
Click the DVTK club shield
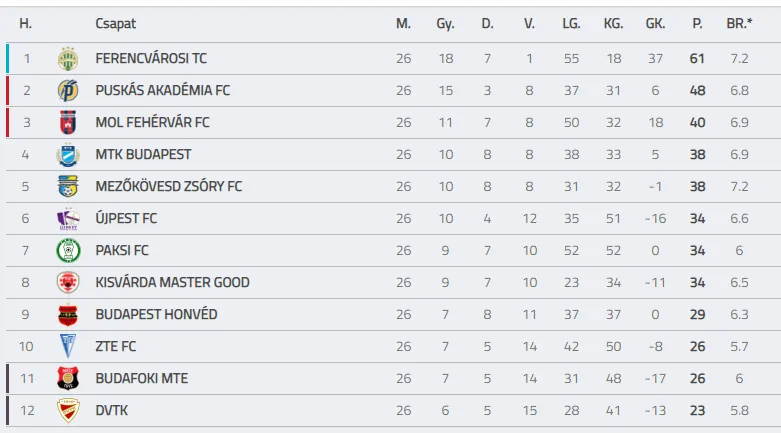pos(68,411)
